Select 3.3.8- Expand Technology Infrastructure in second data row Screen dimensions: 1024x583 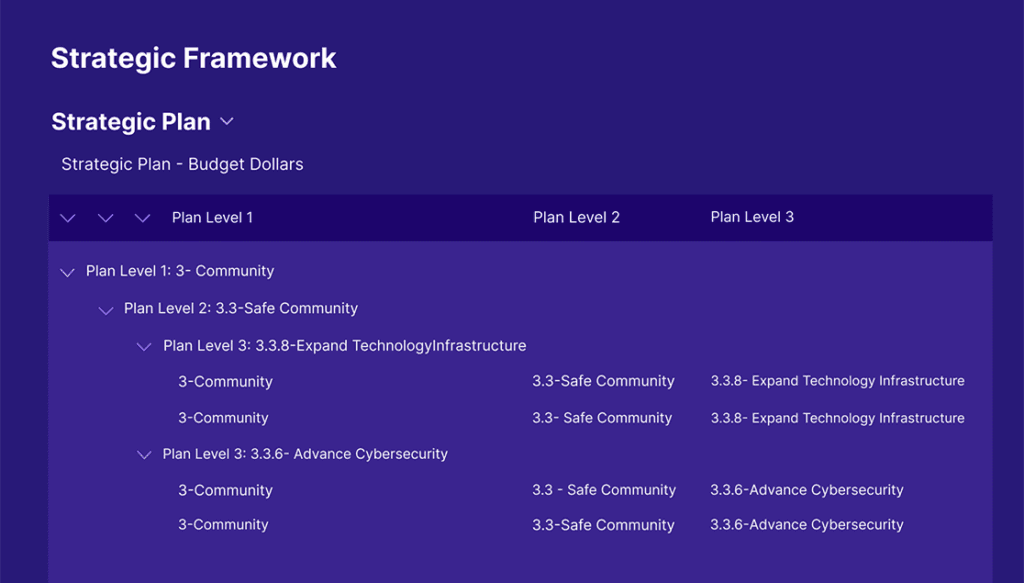(x=837, y=418)
